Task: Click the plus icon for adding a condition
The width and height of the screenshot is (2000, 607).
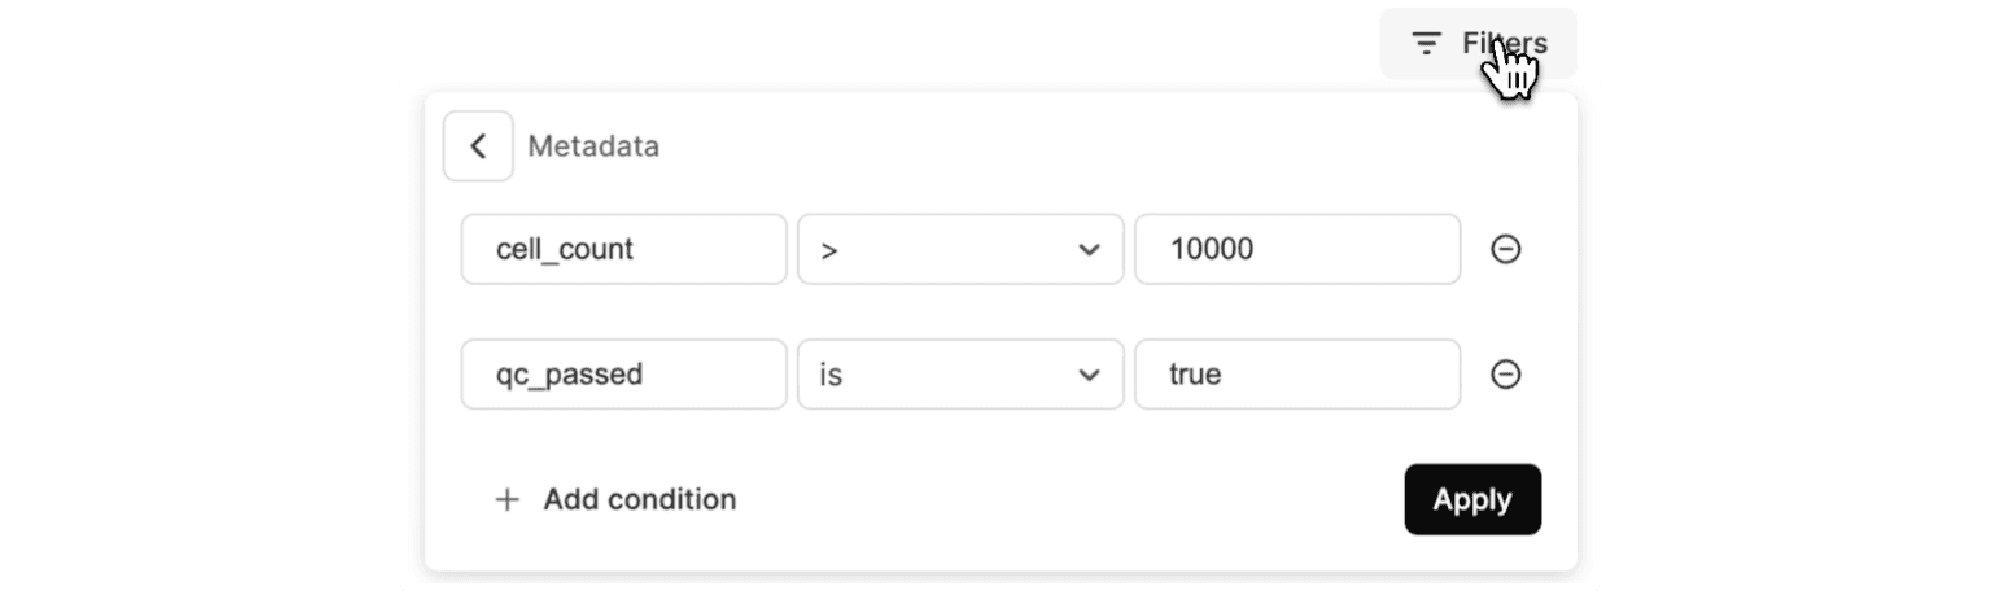Action: pos(507,500)
